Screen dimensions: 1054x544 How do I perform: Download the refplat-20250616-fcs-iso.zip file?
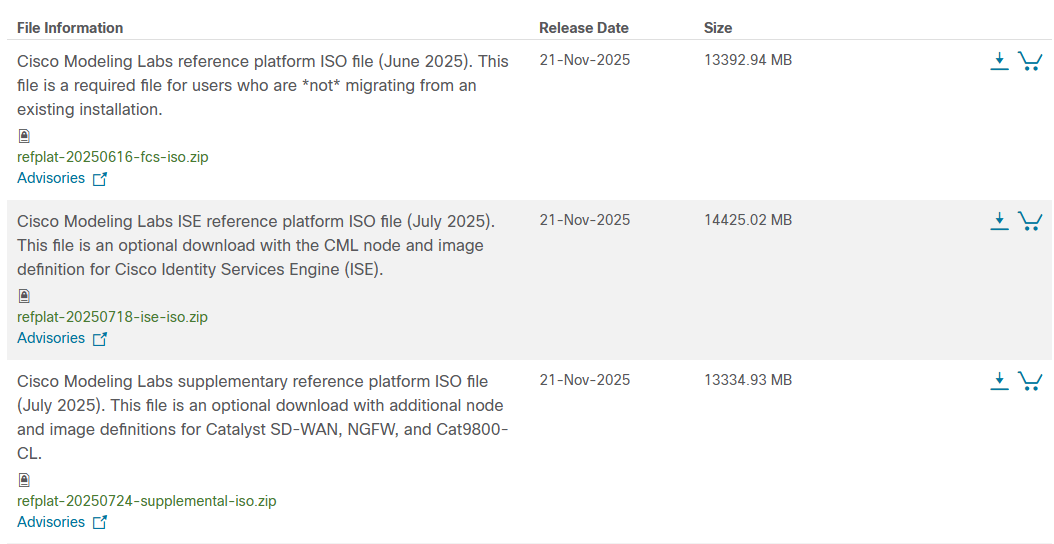999,61
